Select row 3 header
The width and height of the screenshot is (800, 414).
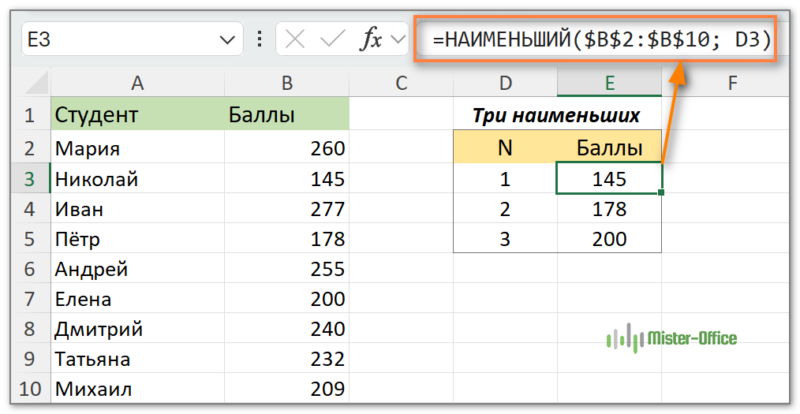click(x=25, y=180)
